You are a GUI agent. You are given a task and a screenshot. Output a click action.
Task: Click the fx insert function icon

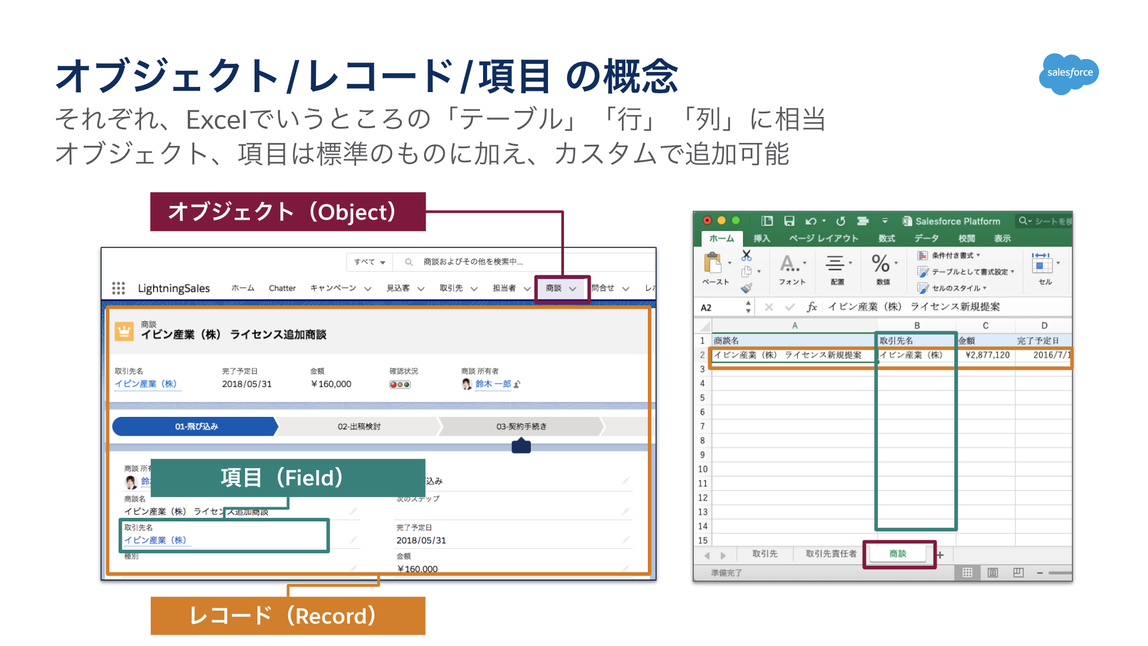click(x=811, y=307)
